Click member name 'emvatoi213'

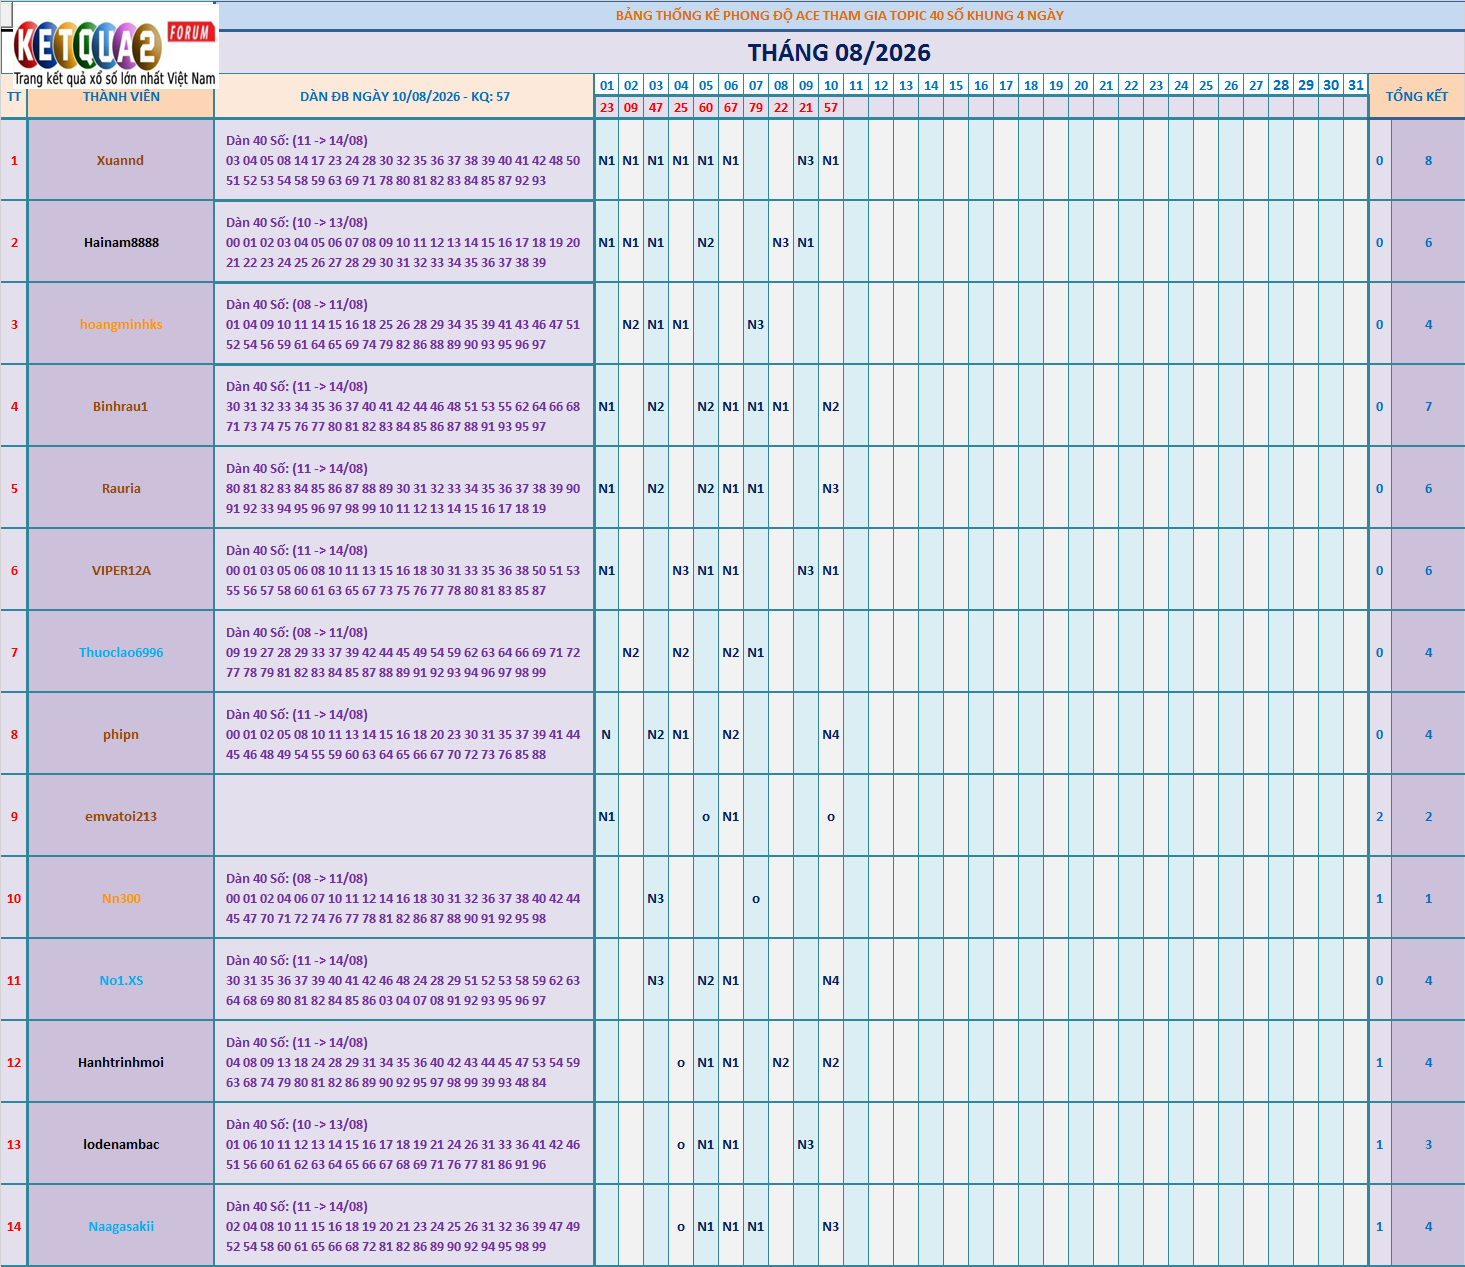pyautogui.click(x=121, y=817)
